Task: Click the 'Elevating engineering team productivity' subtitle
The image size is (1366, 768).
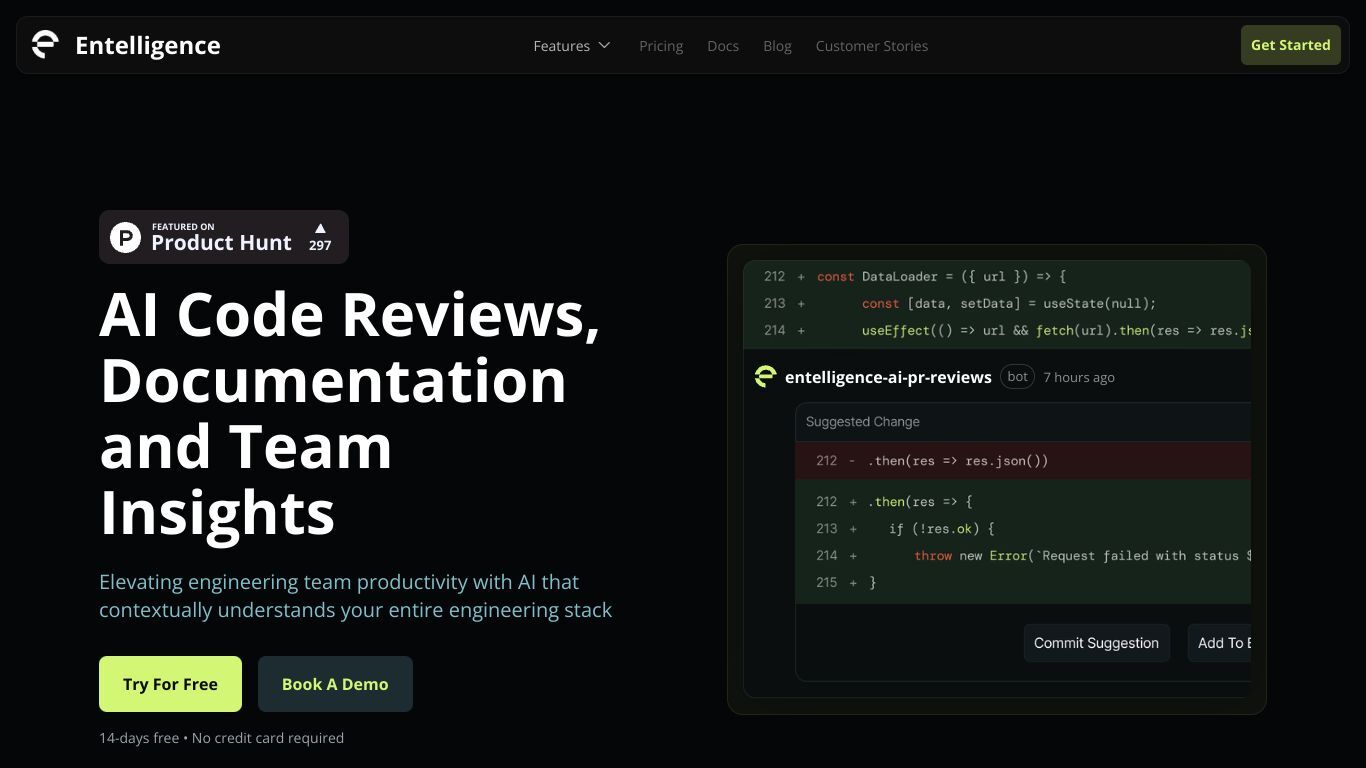Action: (355, 596)
